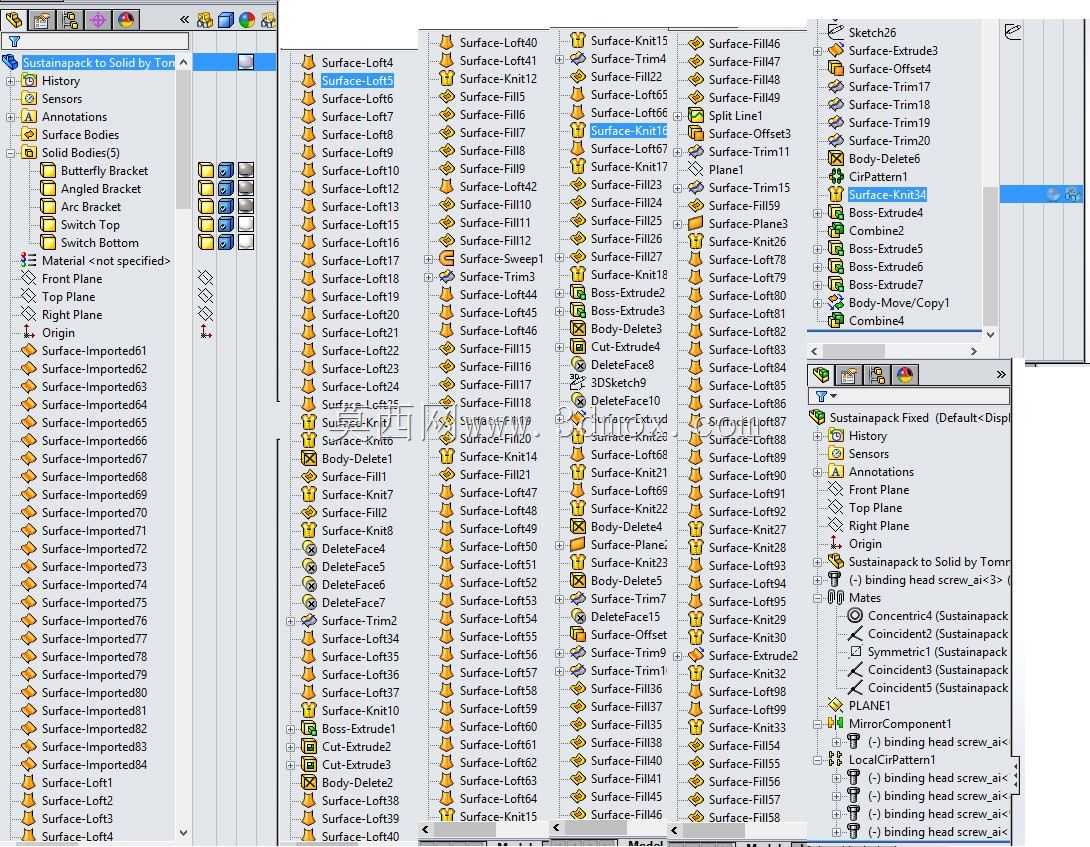Select the Cut-Extrude2 feature icon

[x=309, y=747]
